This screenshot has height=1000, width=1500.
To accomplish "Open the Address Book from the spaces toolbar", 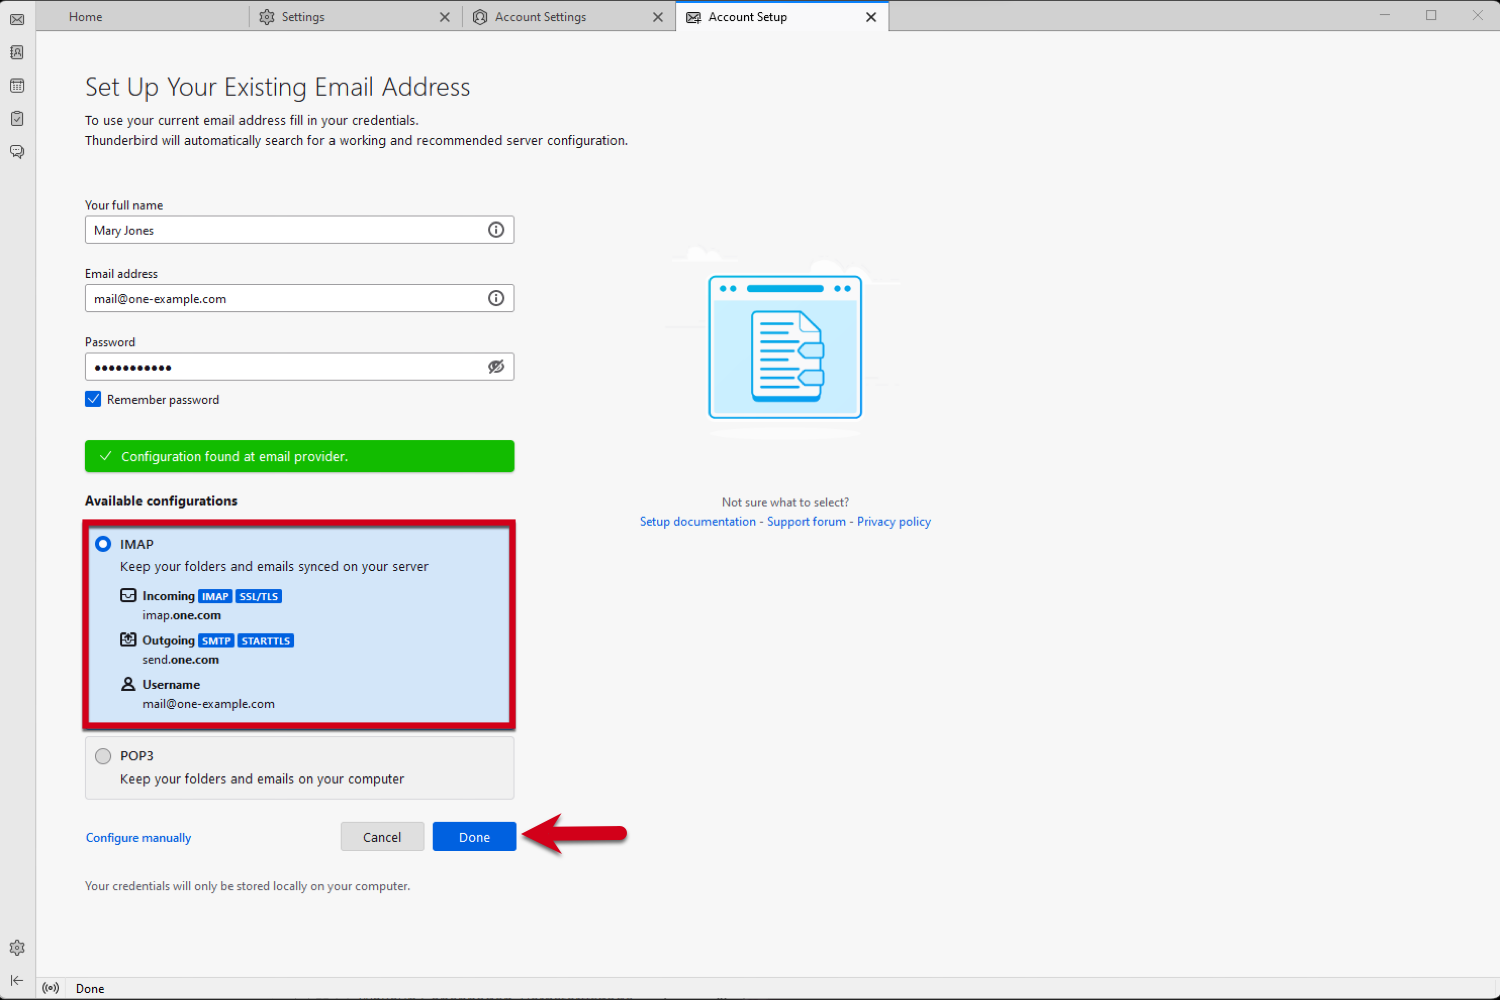I will [16, 52].
